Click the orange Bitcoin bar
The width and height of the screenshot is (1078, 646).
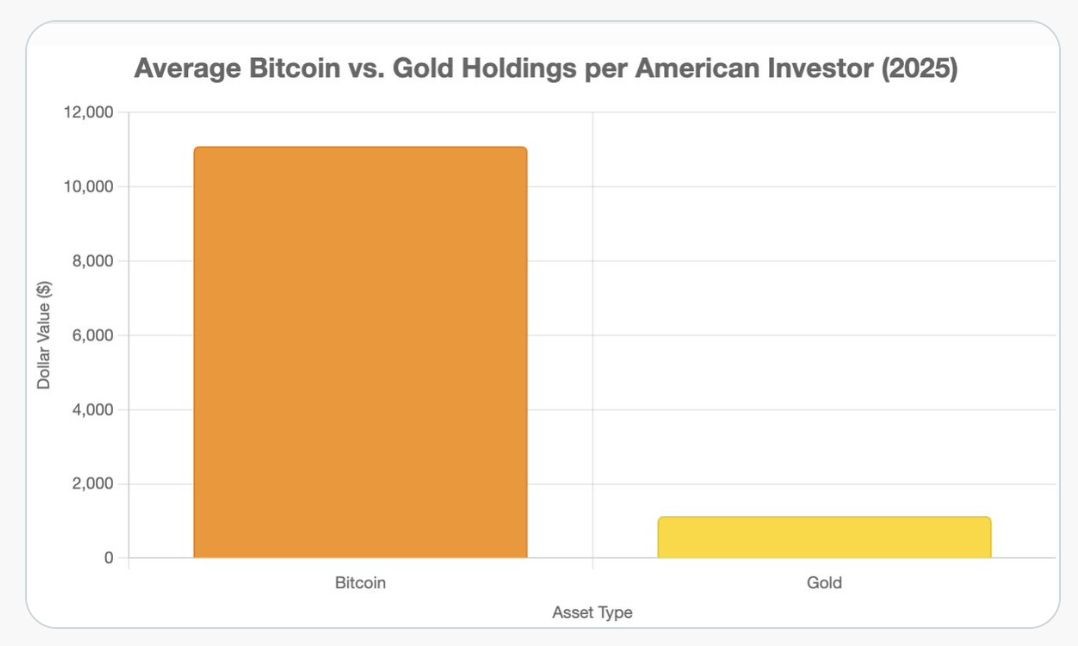(x=360, y=352)
